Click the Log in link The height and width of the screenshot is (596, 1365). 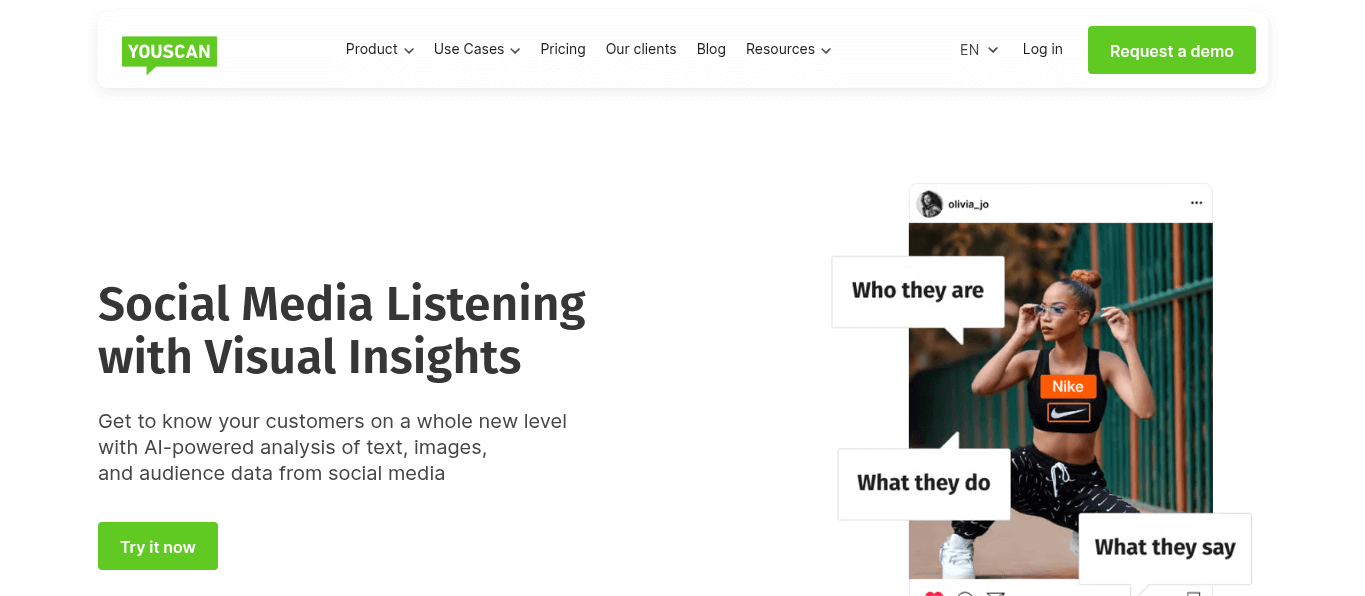1042,50
